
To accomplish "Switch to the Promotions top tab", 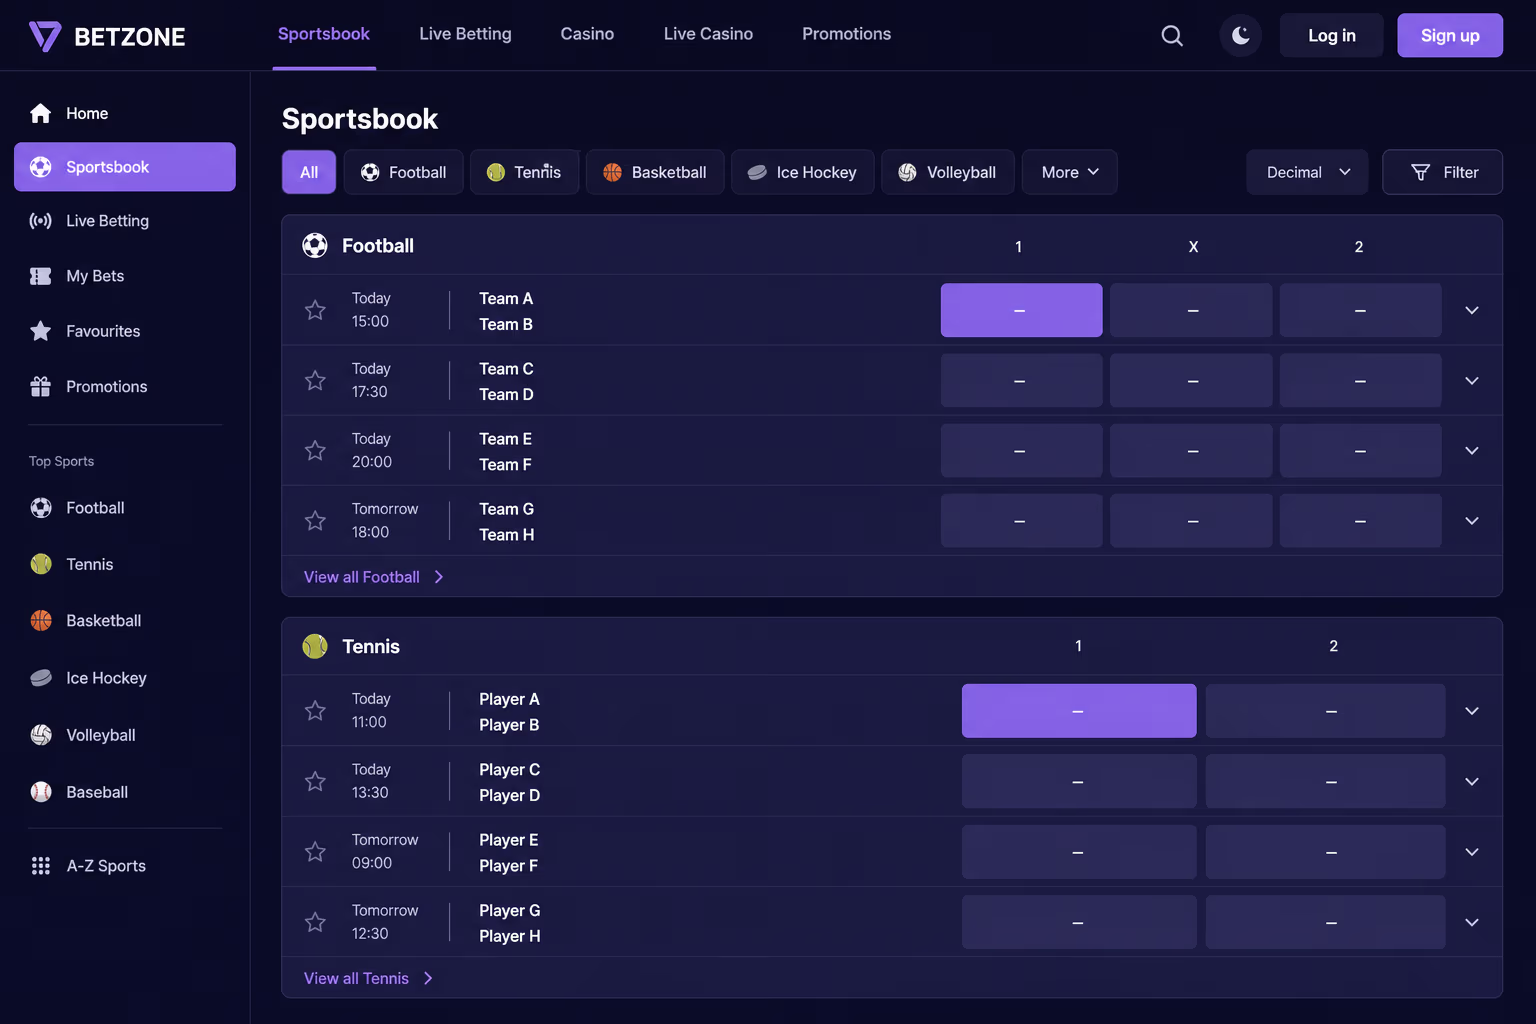I will [846, 34].
